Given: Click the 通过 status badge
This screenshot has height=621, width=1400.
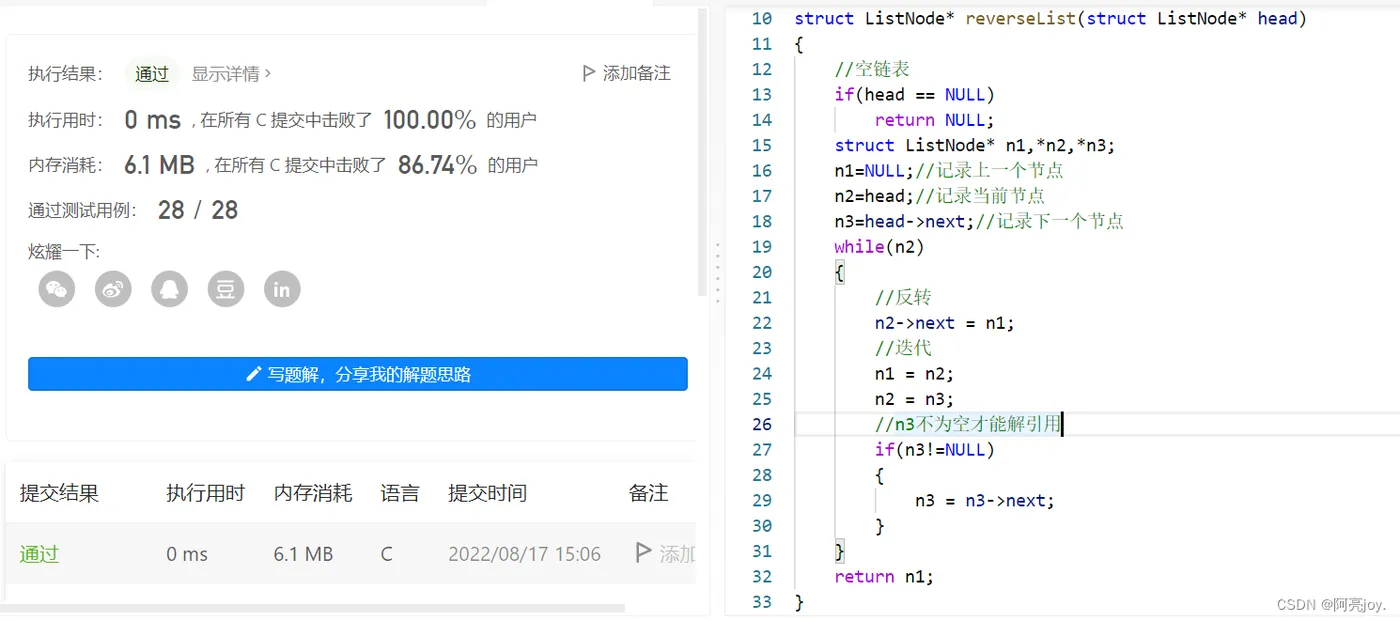Looking at the screenshot, I should (x=152, y=74).
